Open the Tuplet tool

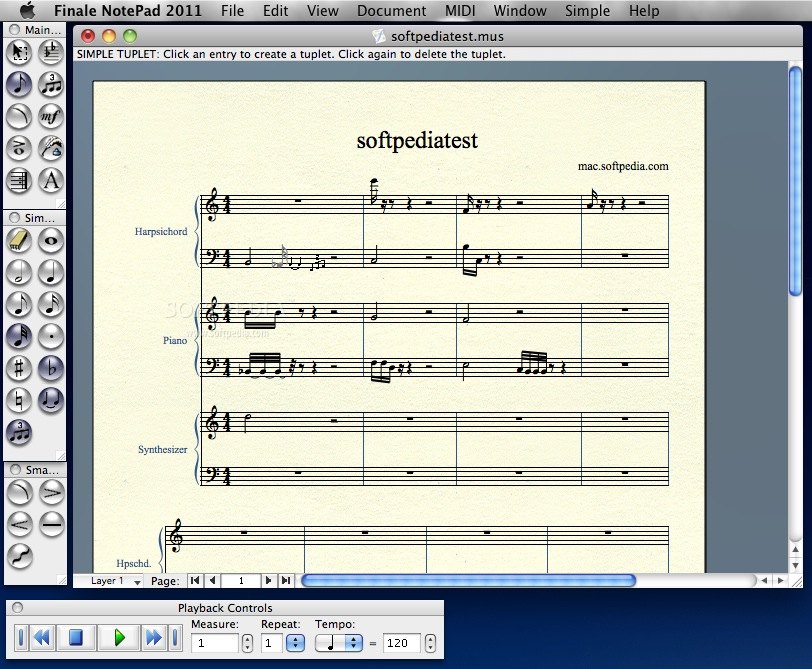[x=51, y=85]
